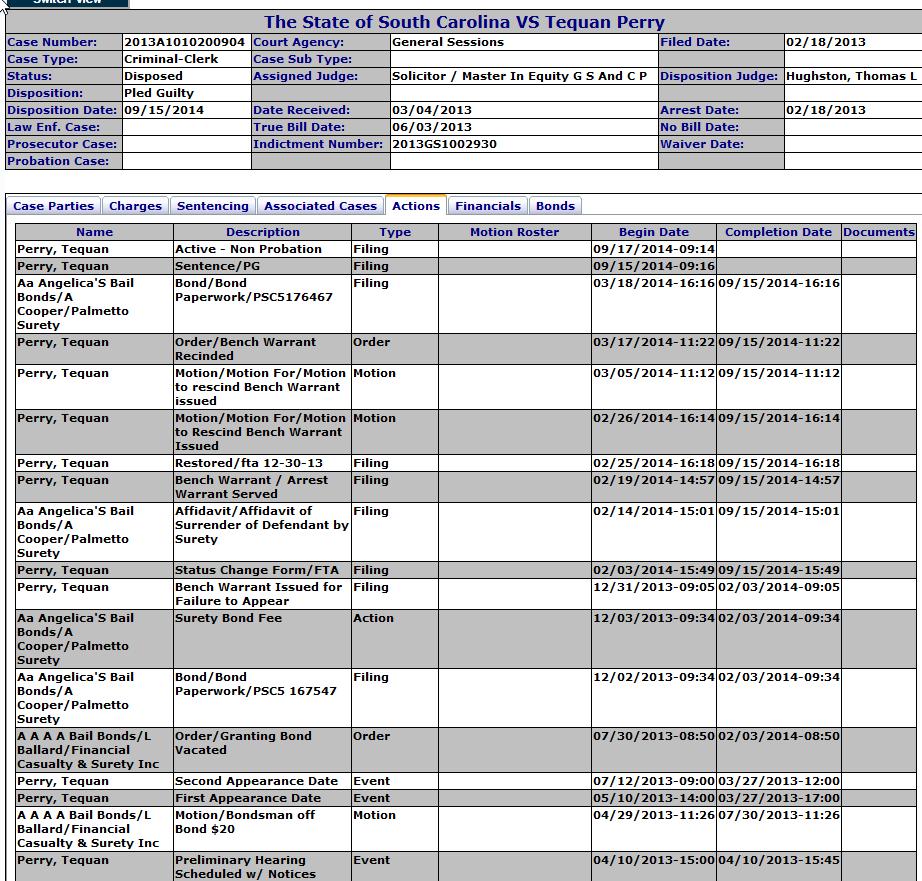Screen dimensions: 922x881
Task: Click the Documents column header
Action: 878,232
